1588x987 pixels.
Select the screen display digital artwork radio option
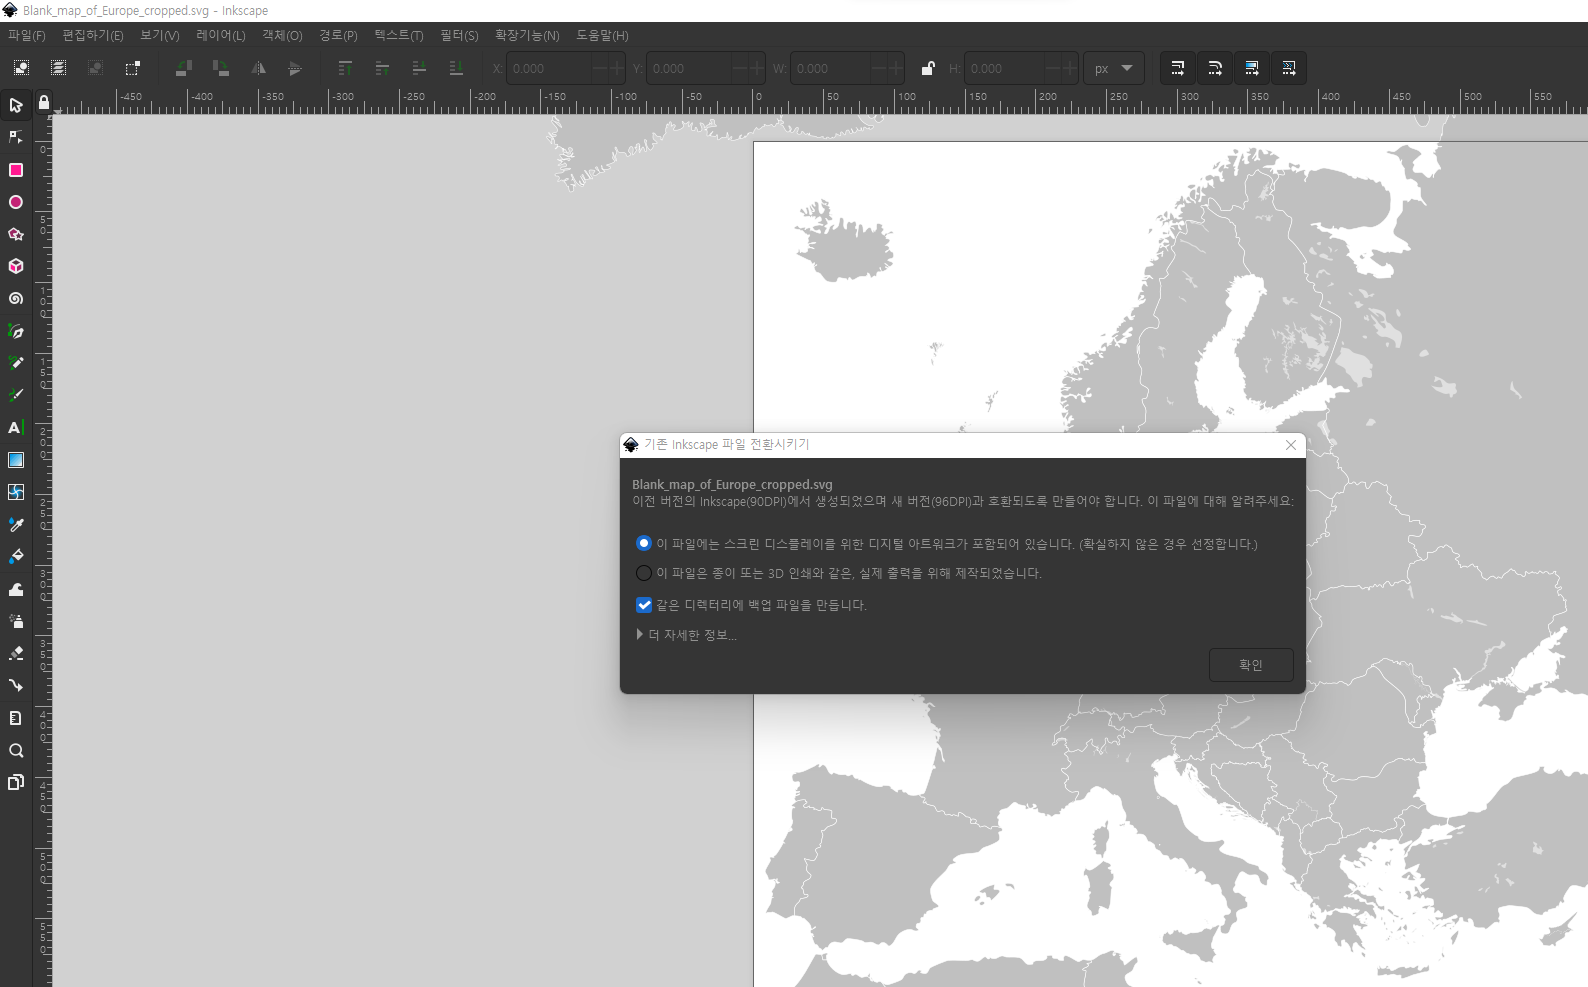coord(644,543)
